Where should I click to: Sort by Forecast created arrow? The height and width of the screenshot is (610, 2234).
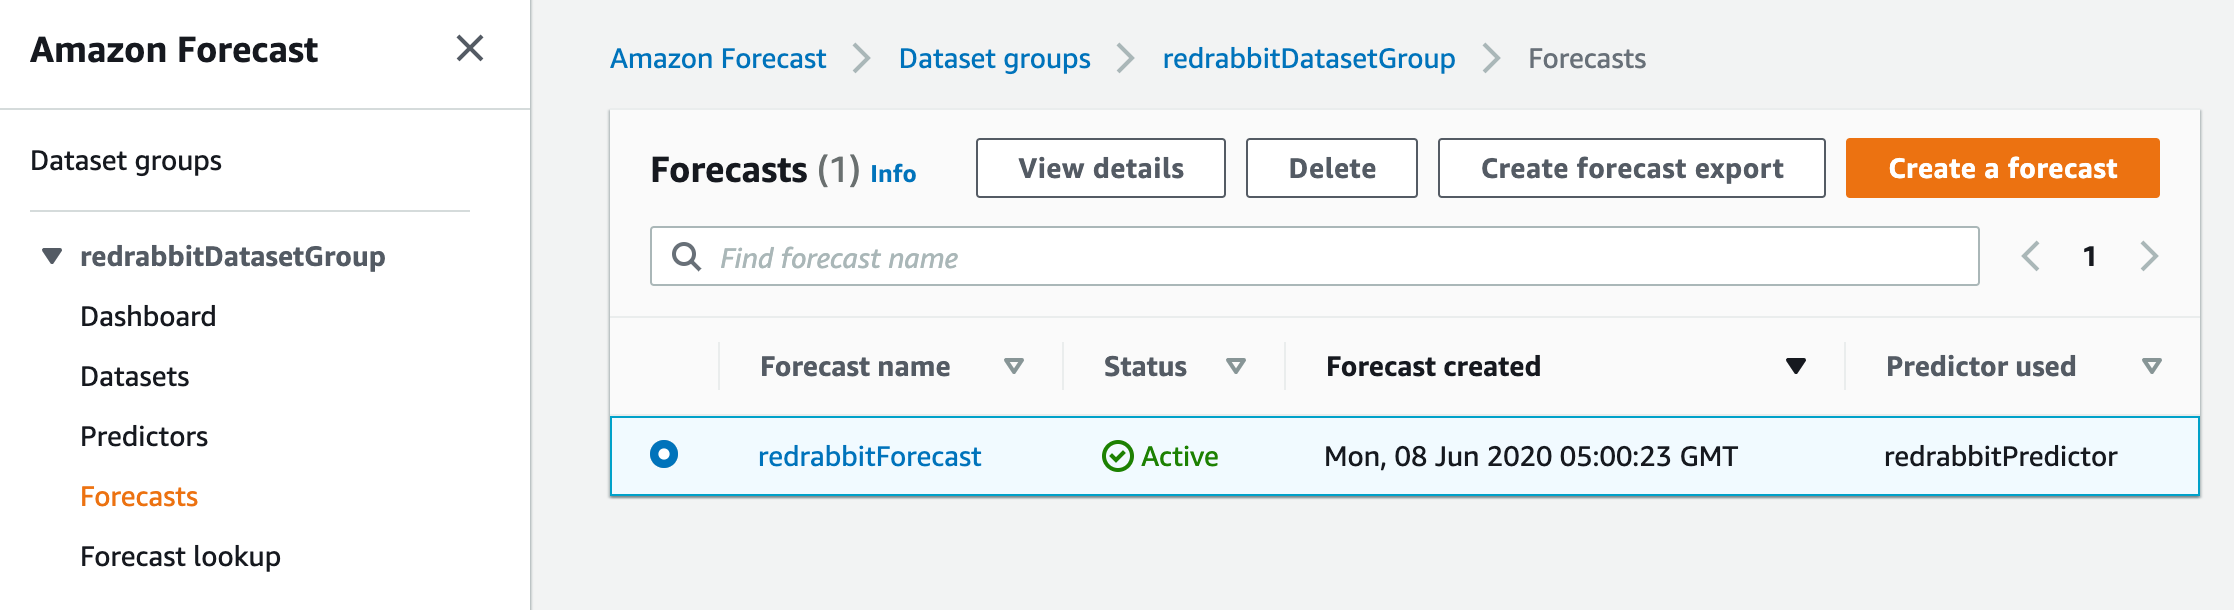tap(1796, 367)
